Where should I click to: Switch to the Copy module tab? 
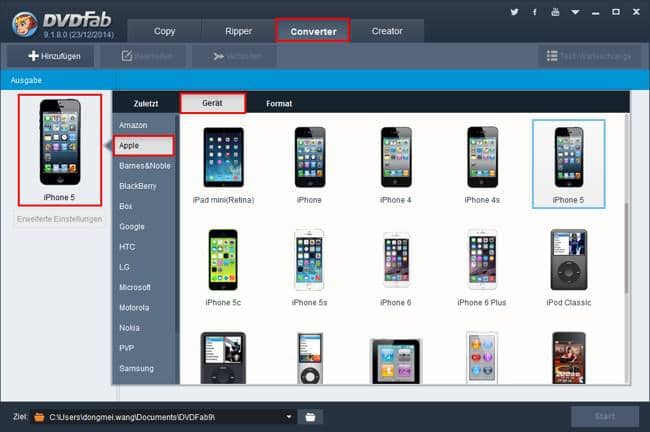[165, 31]
